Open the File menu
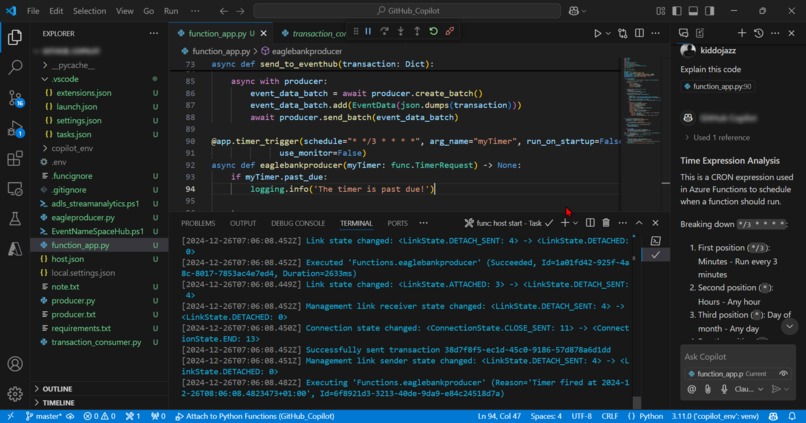 33,11
